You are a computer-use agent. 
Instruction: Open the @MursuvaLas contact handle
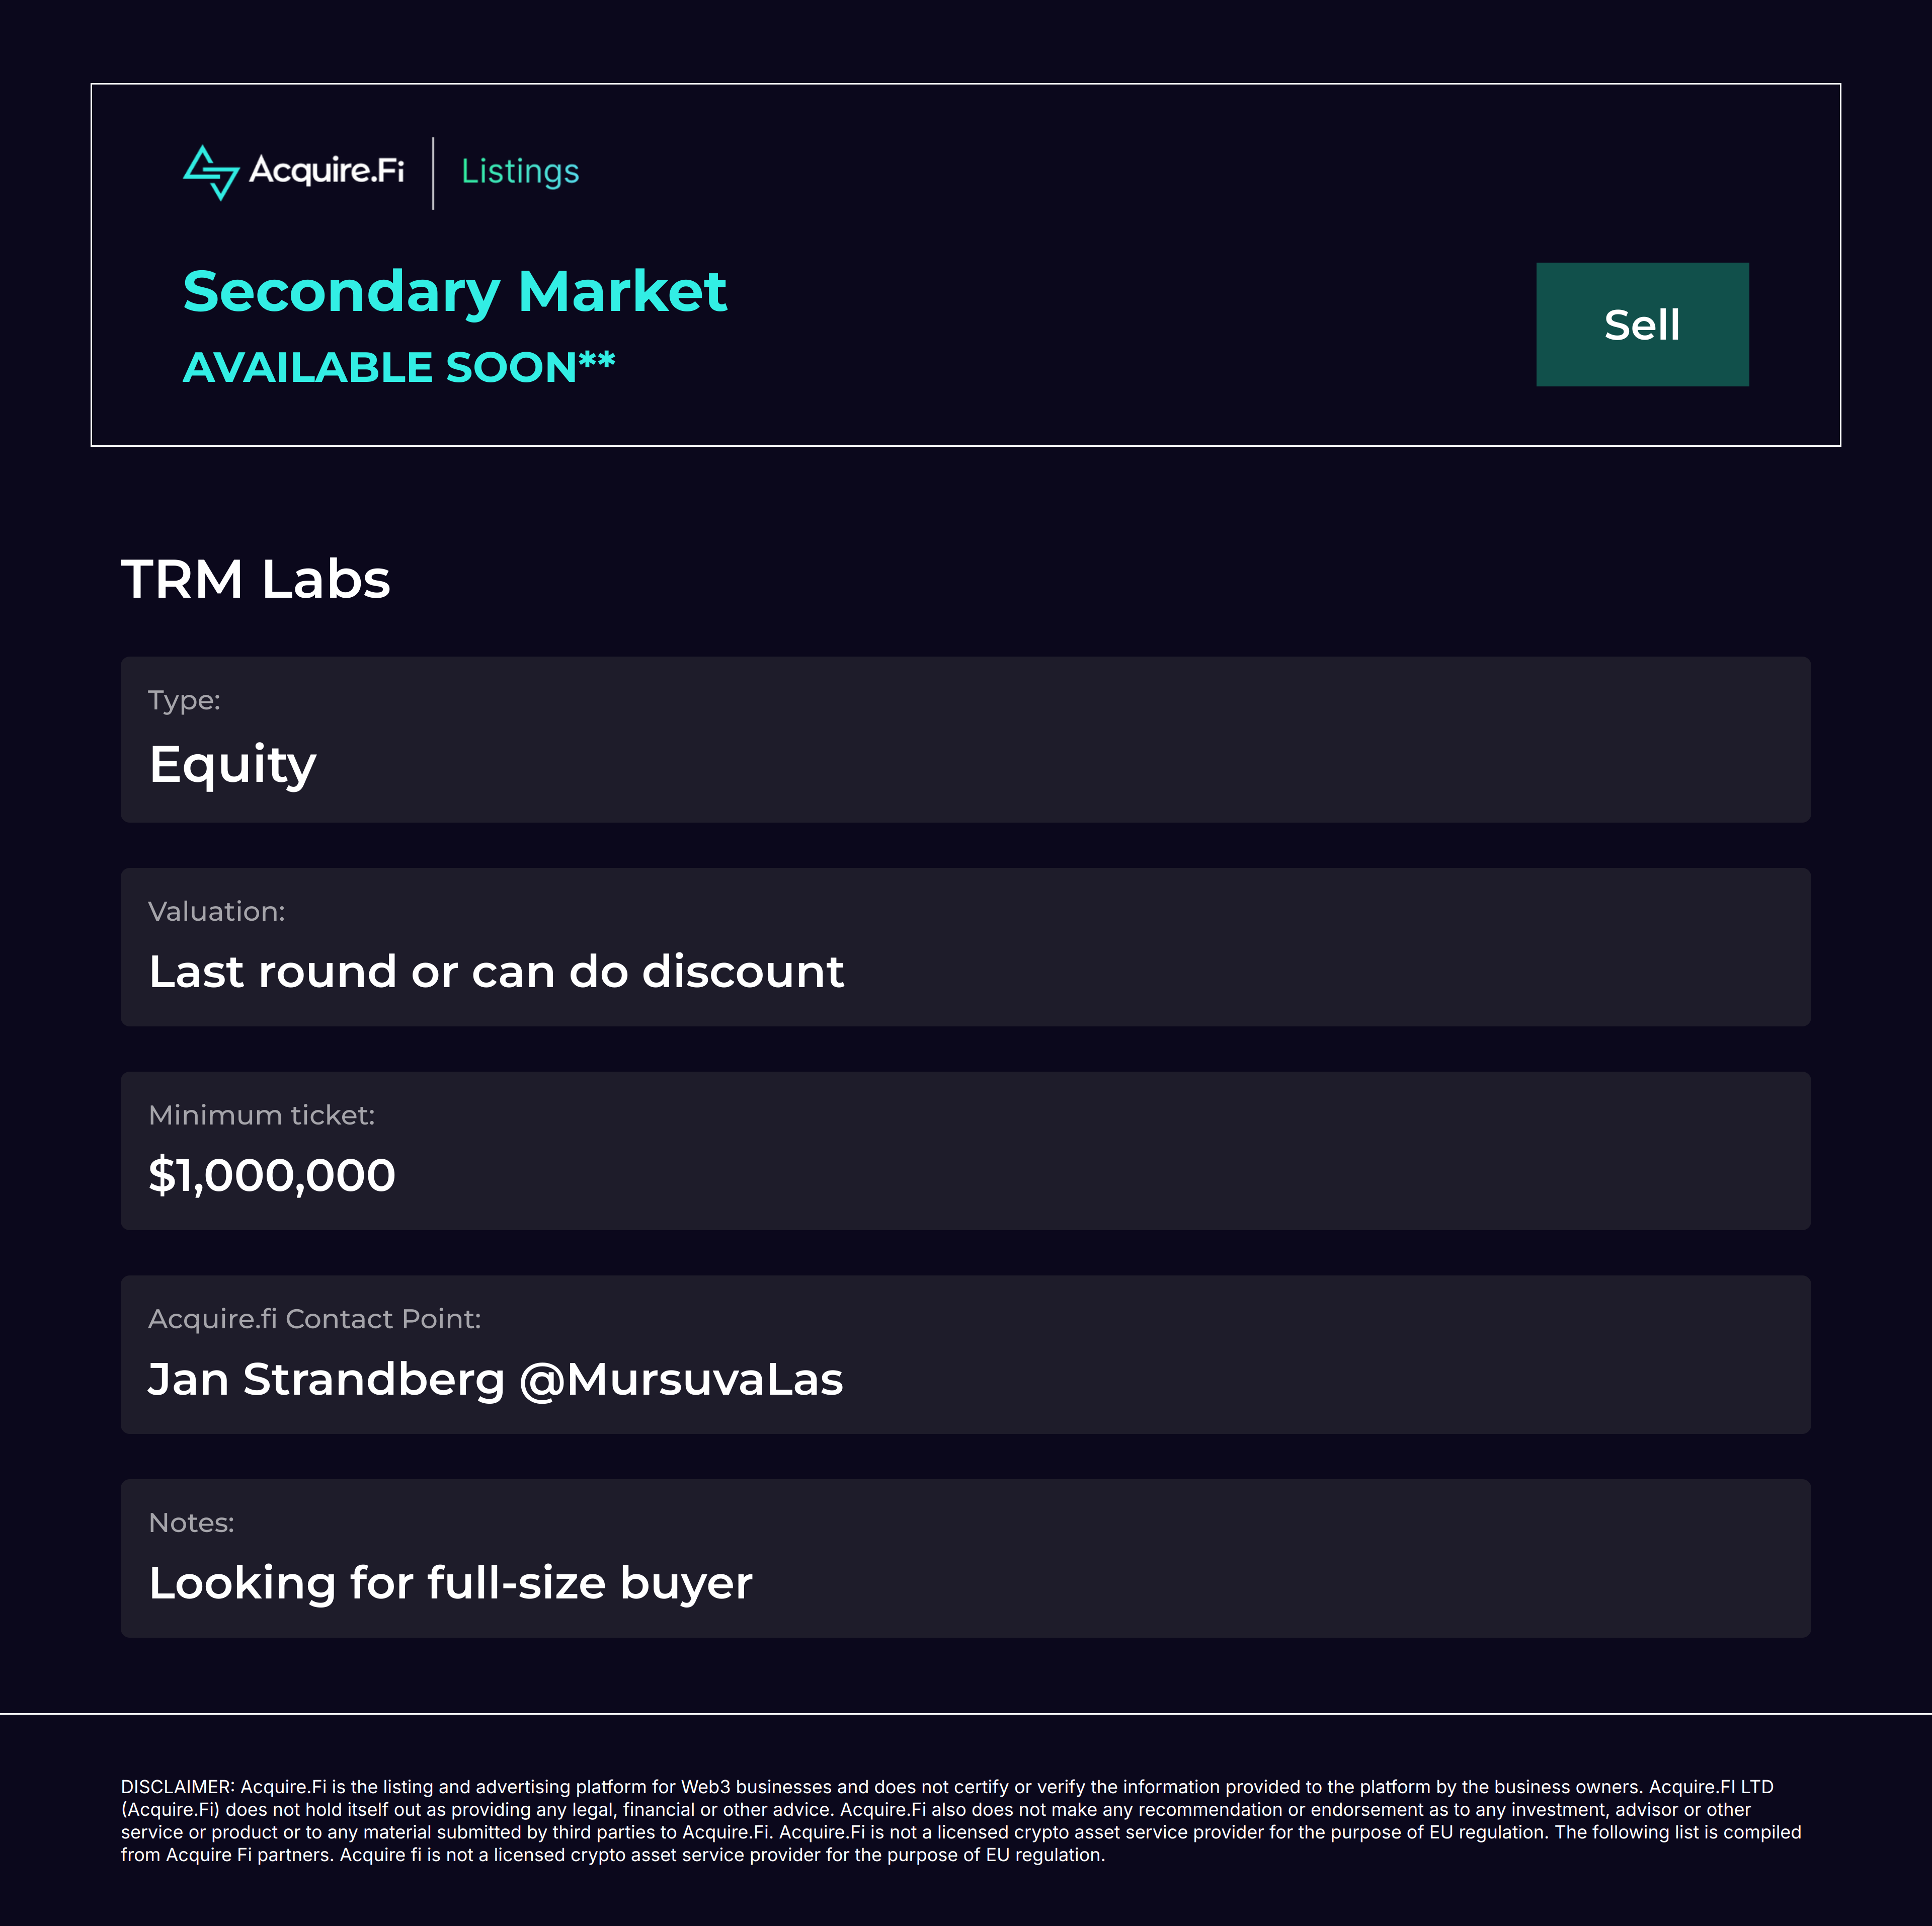point(681,1379)
